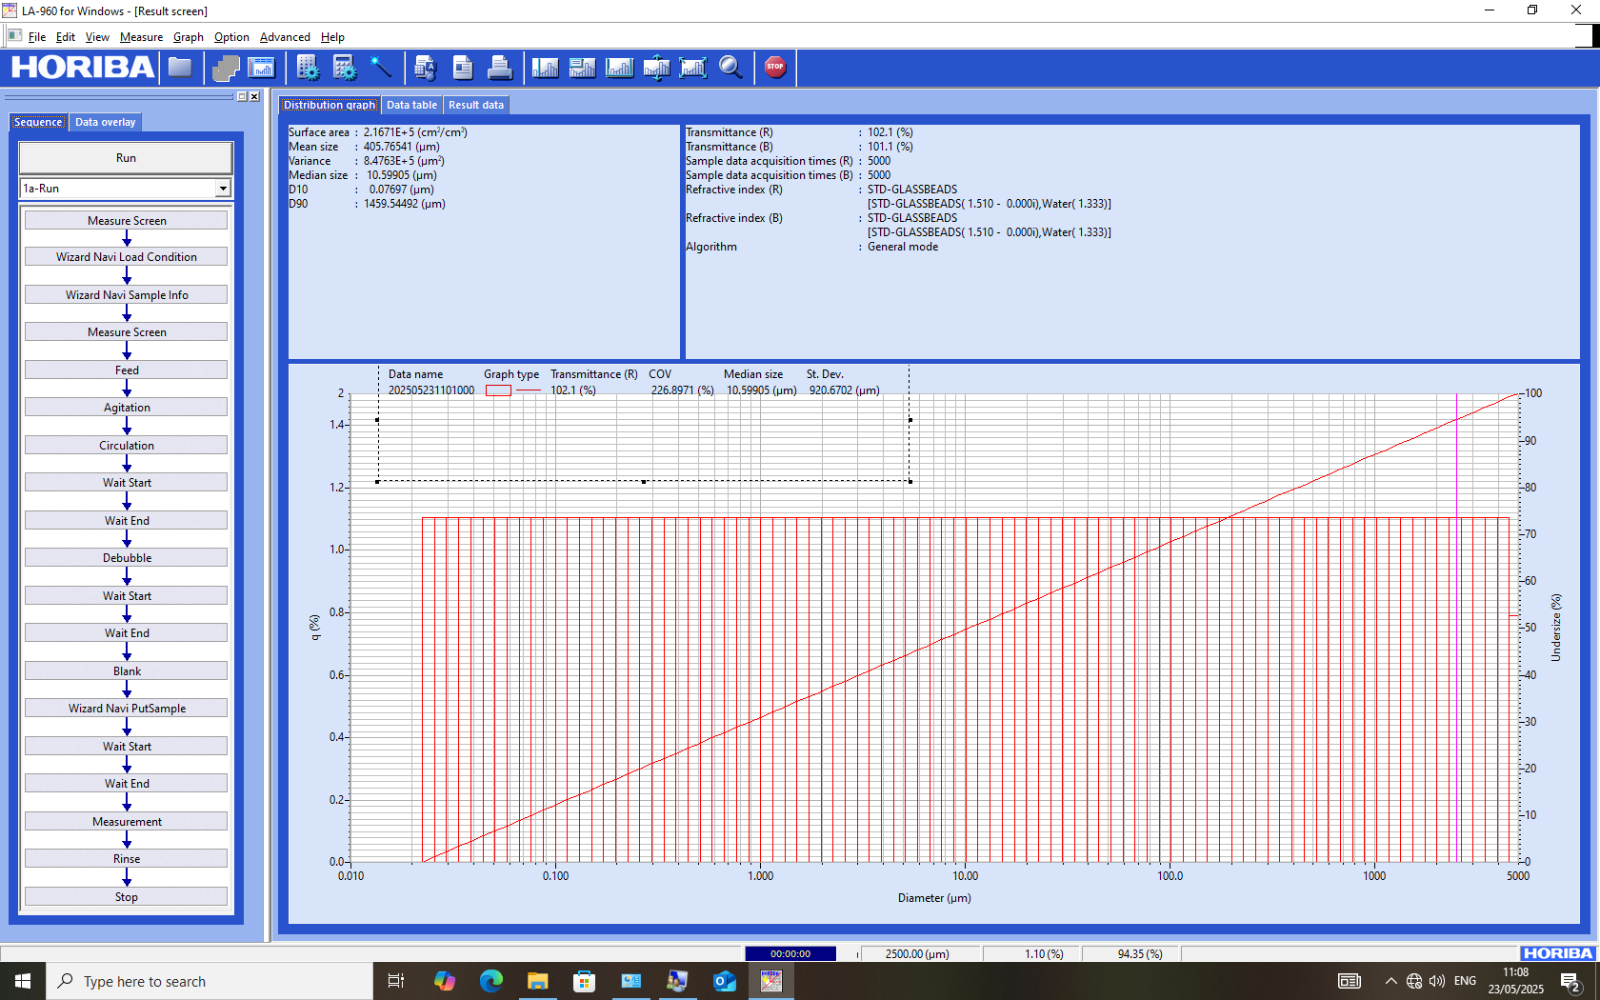Select the graph axis-scaling icon with arrows

point(657,67)
